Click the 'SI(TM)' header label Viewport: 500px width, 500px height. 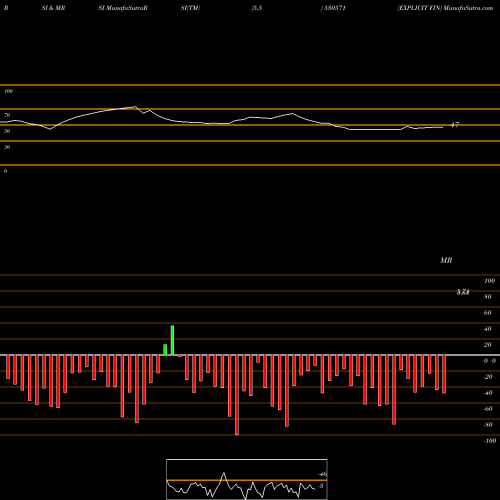point(190,8)
